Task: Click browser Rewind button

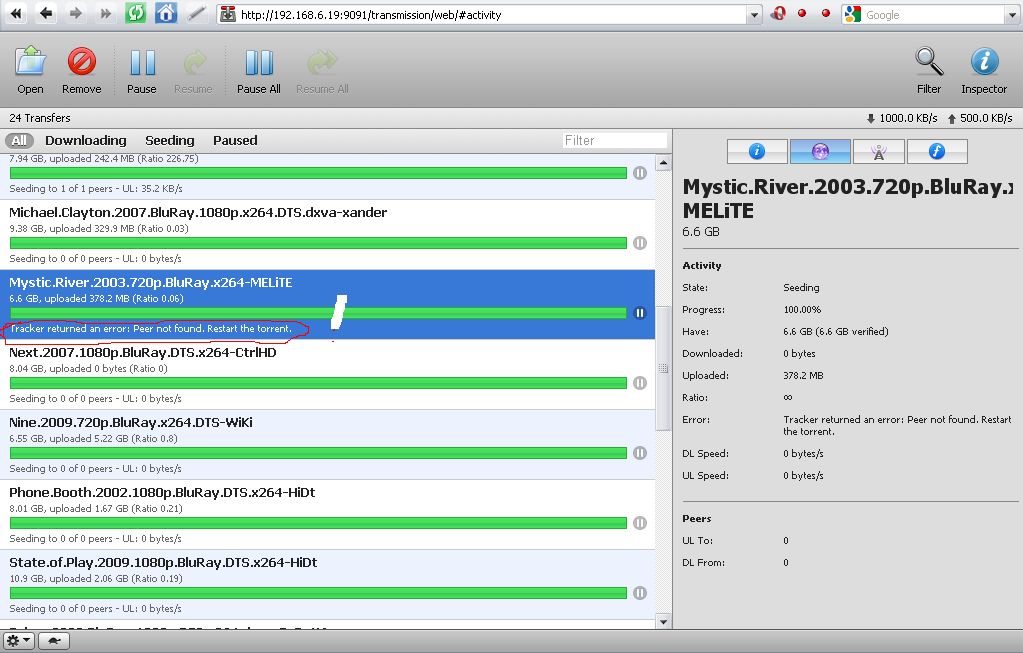Action: [x=16, y=13]
